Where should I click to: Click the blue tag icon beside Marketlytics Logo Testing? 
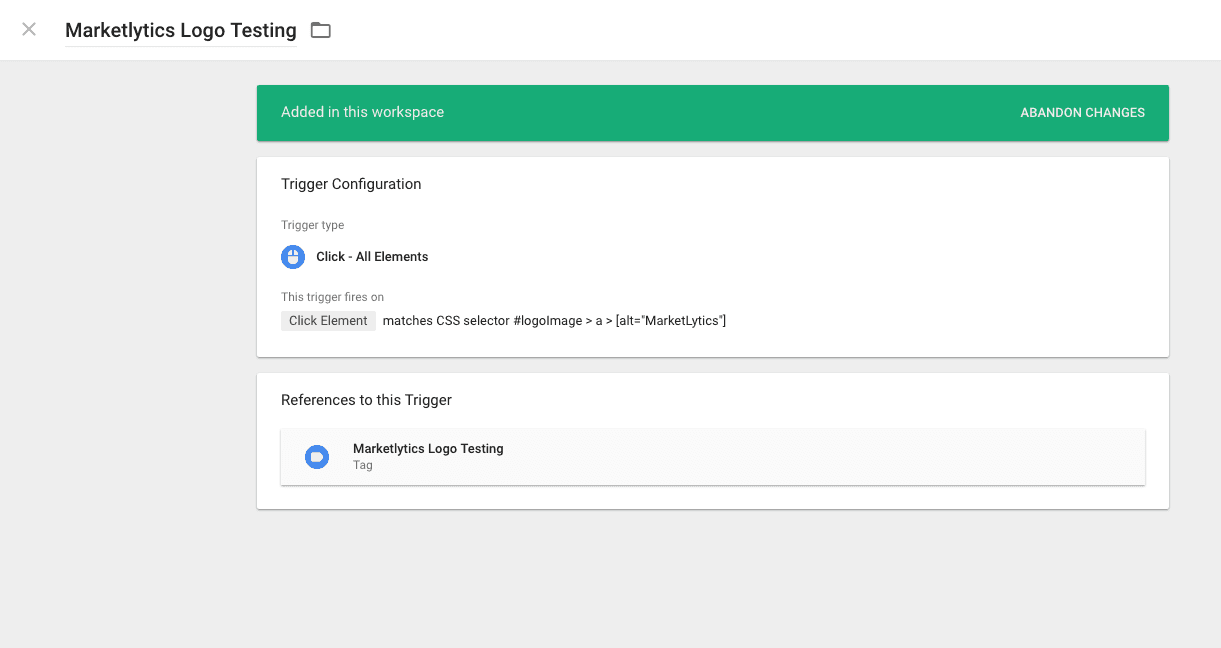tap(317, 457)
